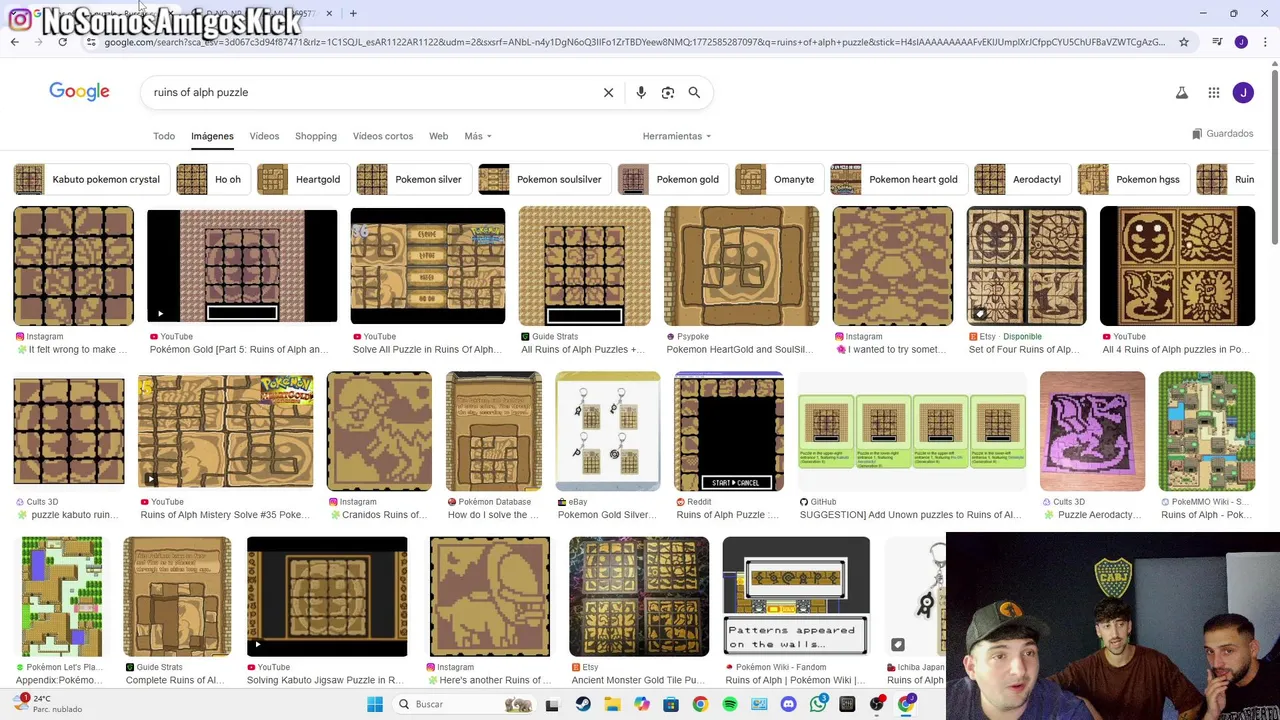Open the media control toolbar icon
The image size is (1280, 720).
point(1217,42)
